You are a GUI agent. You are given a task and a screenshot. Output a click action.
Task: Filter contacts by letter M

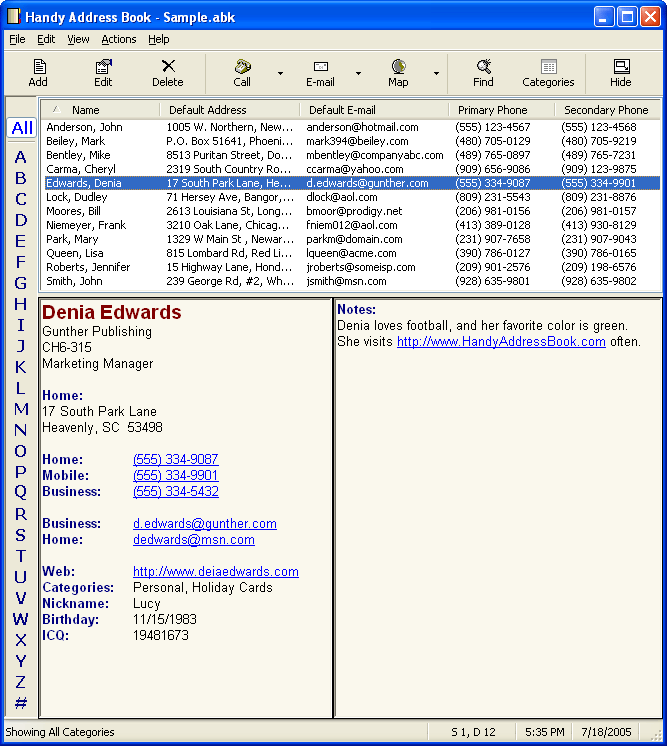[x=21, y=409]
